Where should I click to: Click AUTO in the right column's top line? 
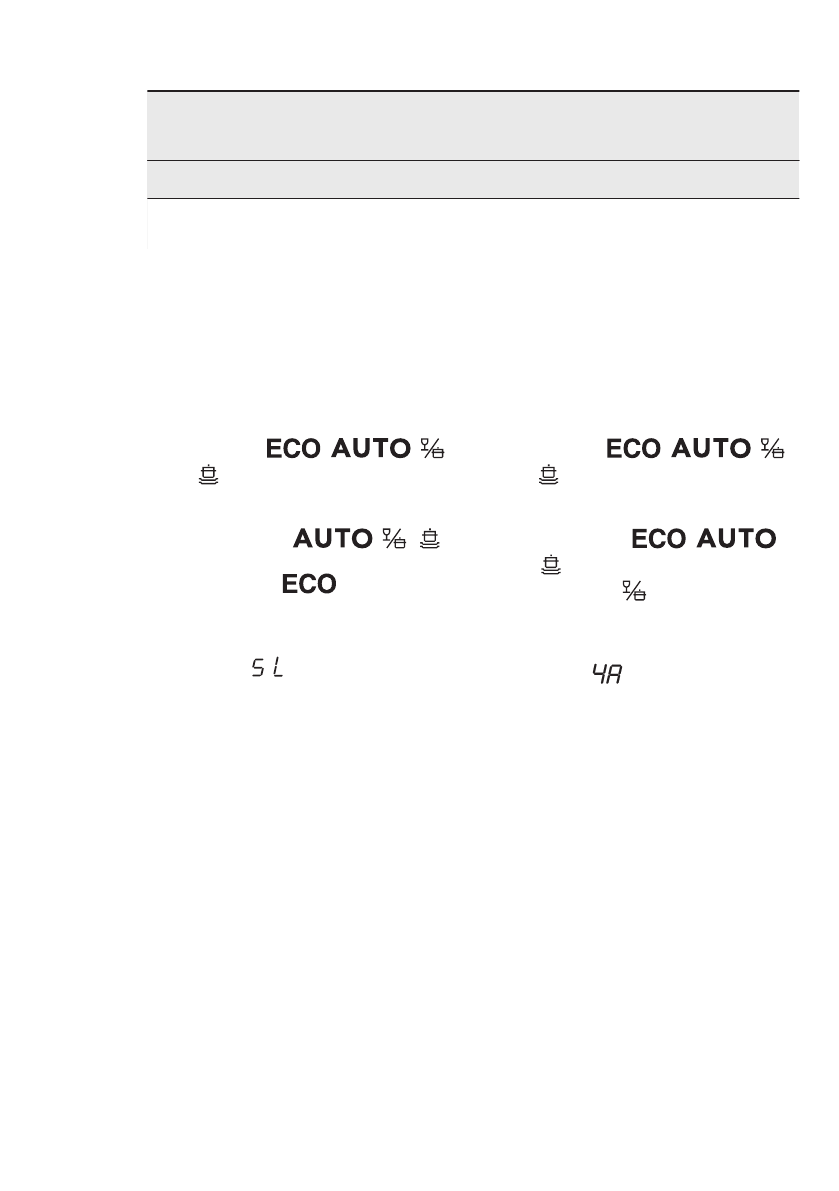[x=711, y=449]
